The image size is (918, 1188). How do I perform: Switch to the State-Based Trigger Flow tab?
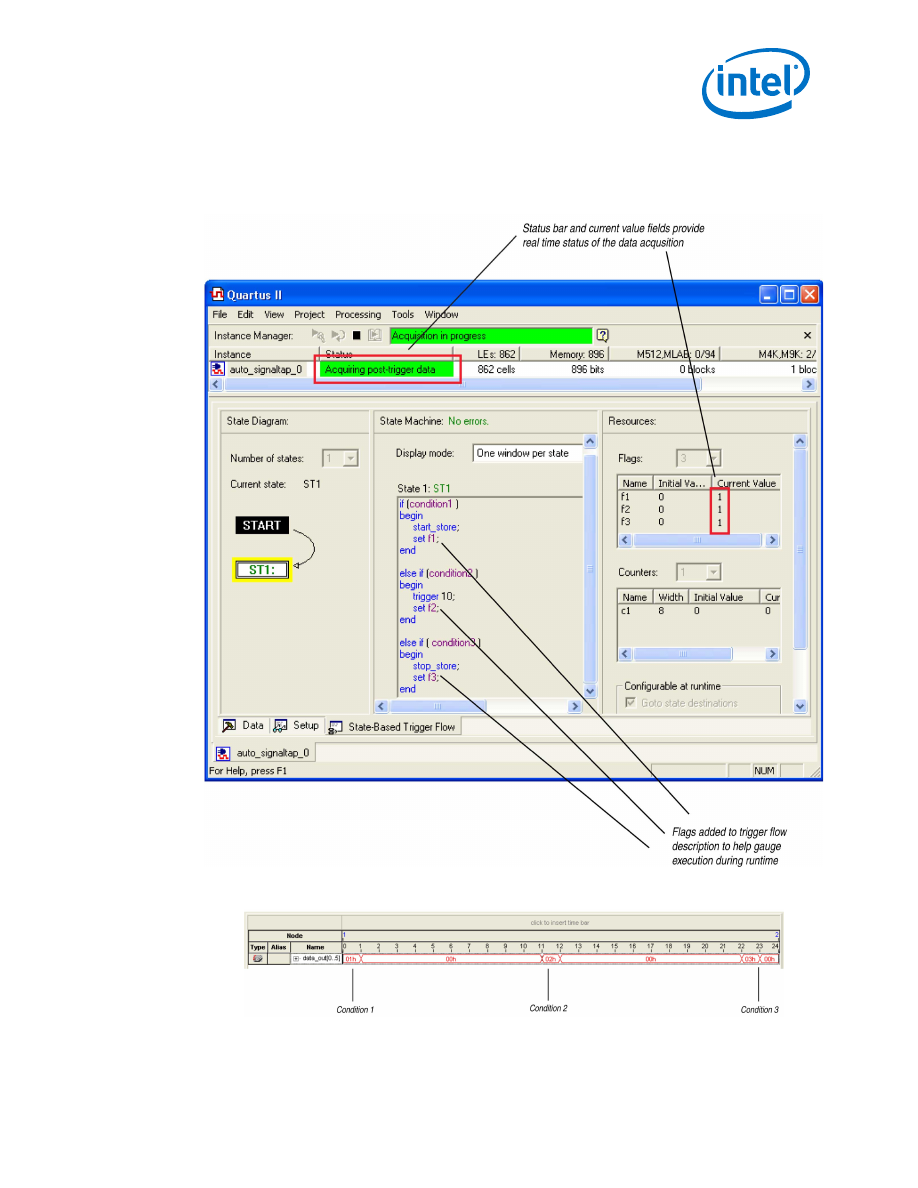(x=394, y=727)
